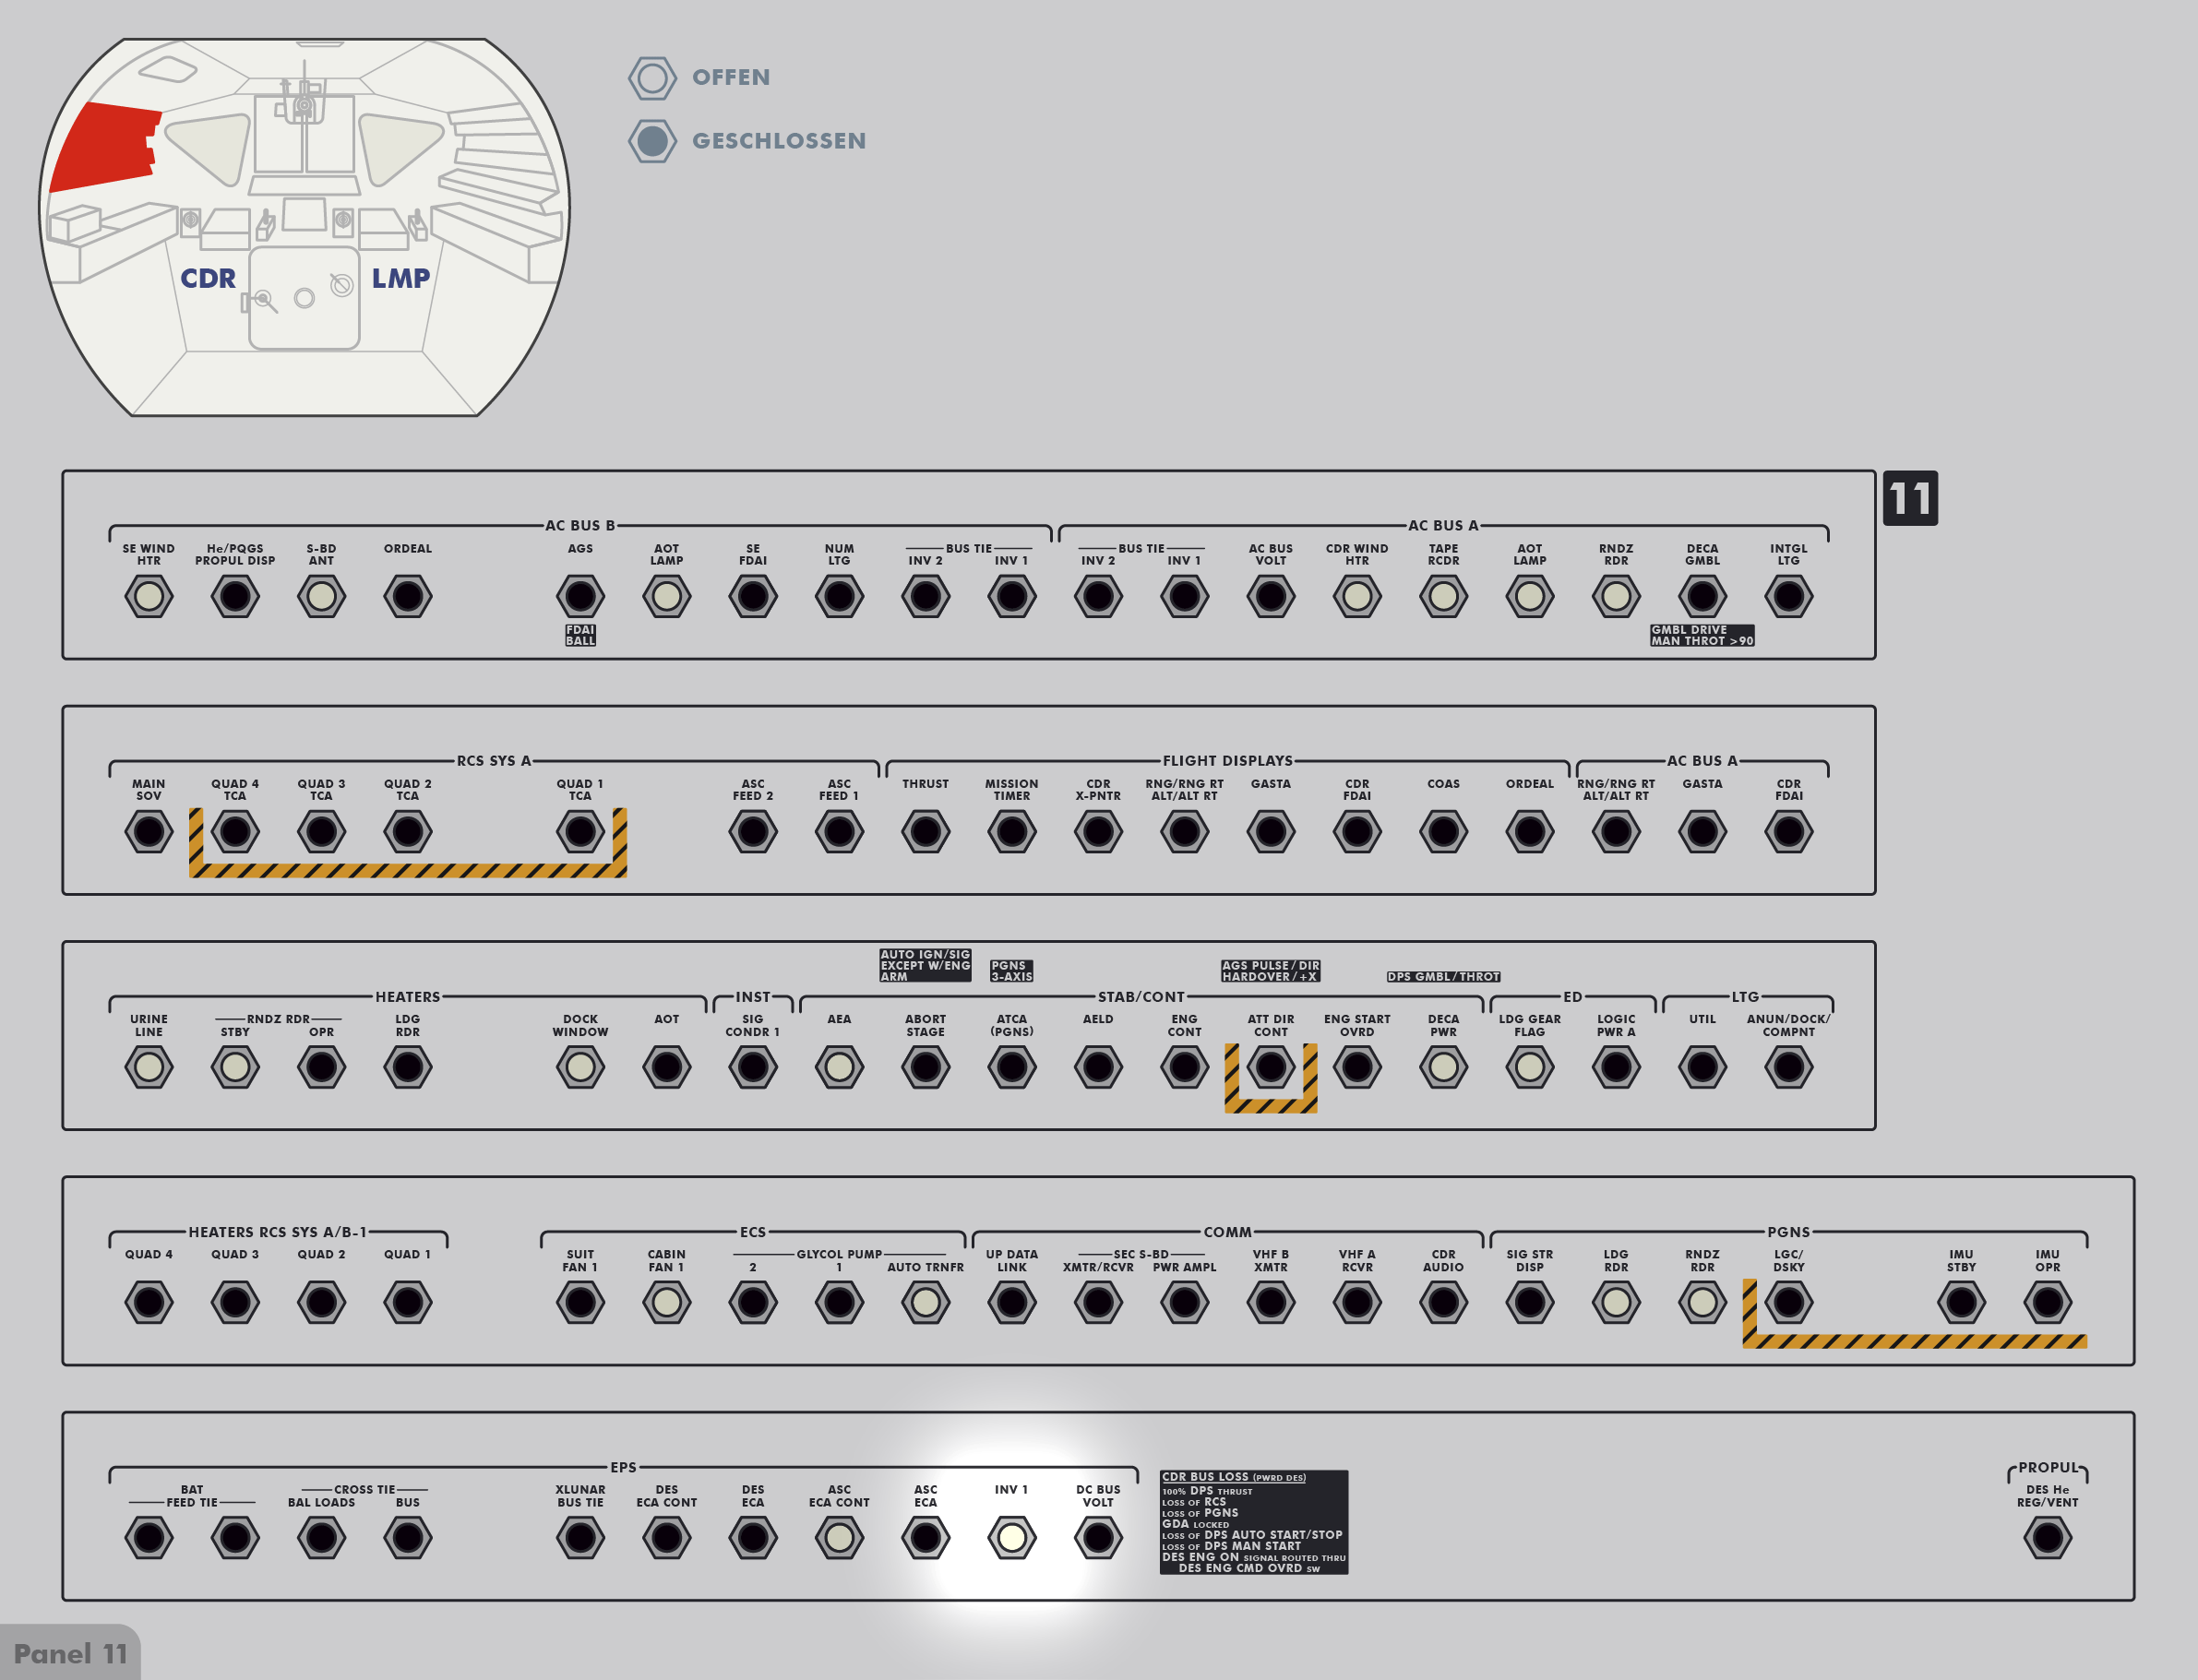Click the QUAD 1 TCA breaker
2198x1680 pixels.
click(580, 832)
